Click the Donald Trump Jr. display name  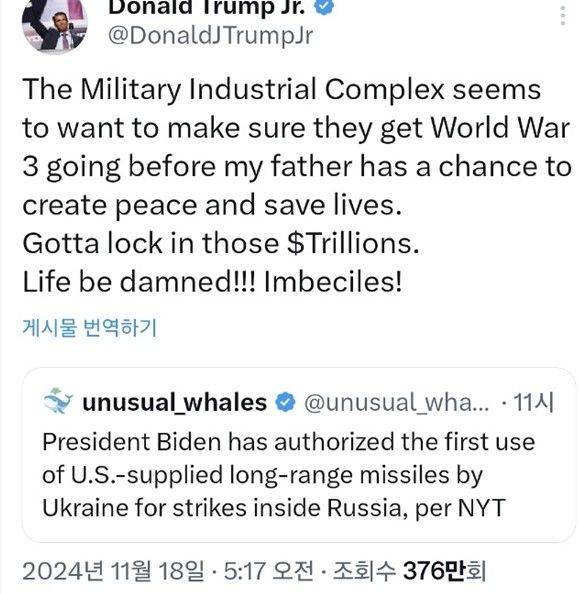pos(207,8)
